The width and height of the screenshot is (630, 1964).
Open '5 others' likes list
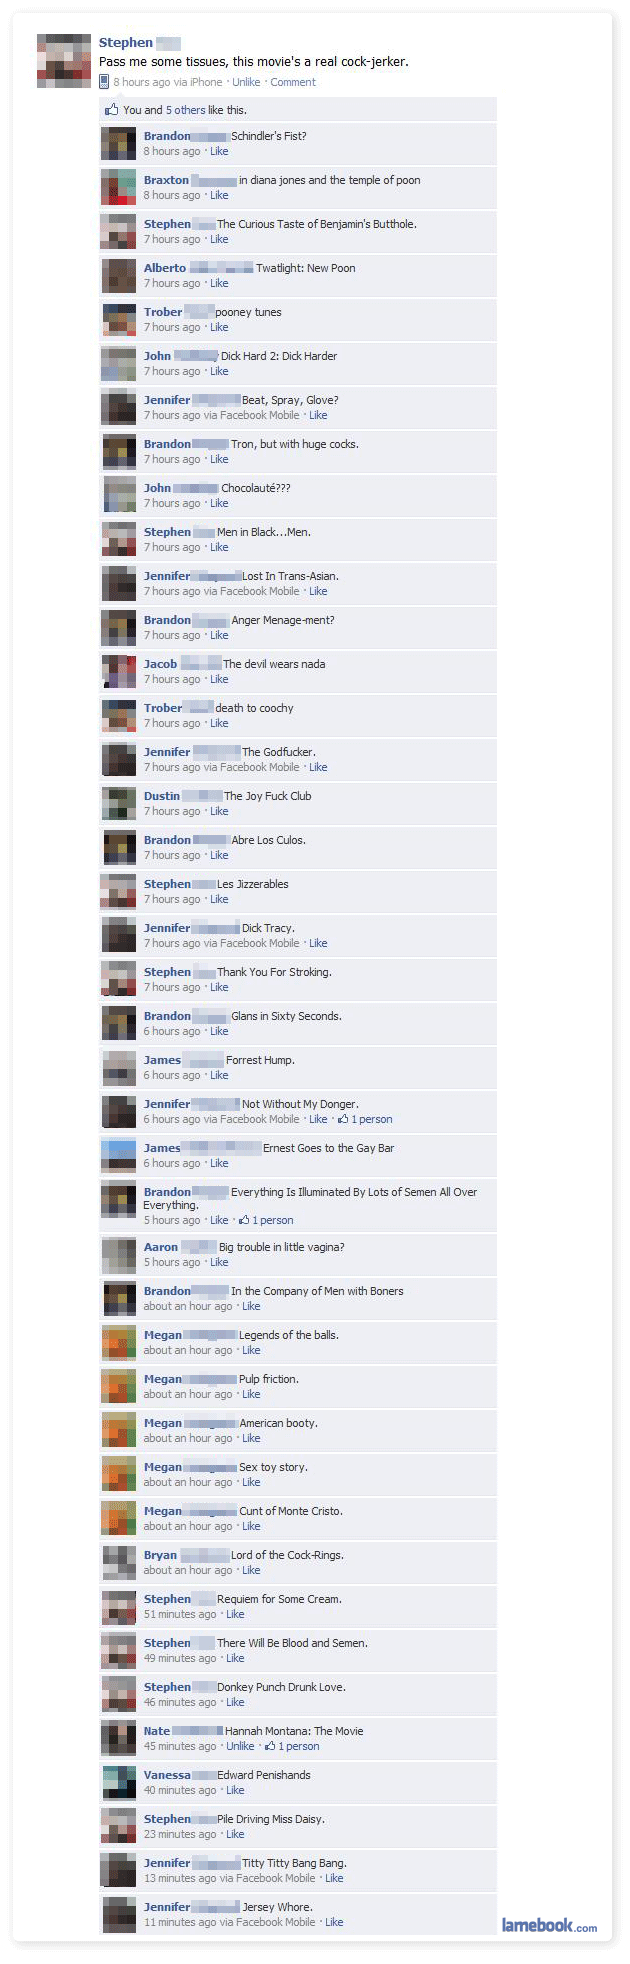(x=186, y=110)
